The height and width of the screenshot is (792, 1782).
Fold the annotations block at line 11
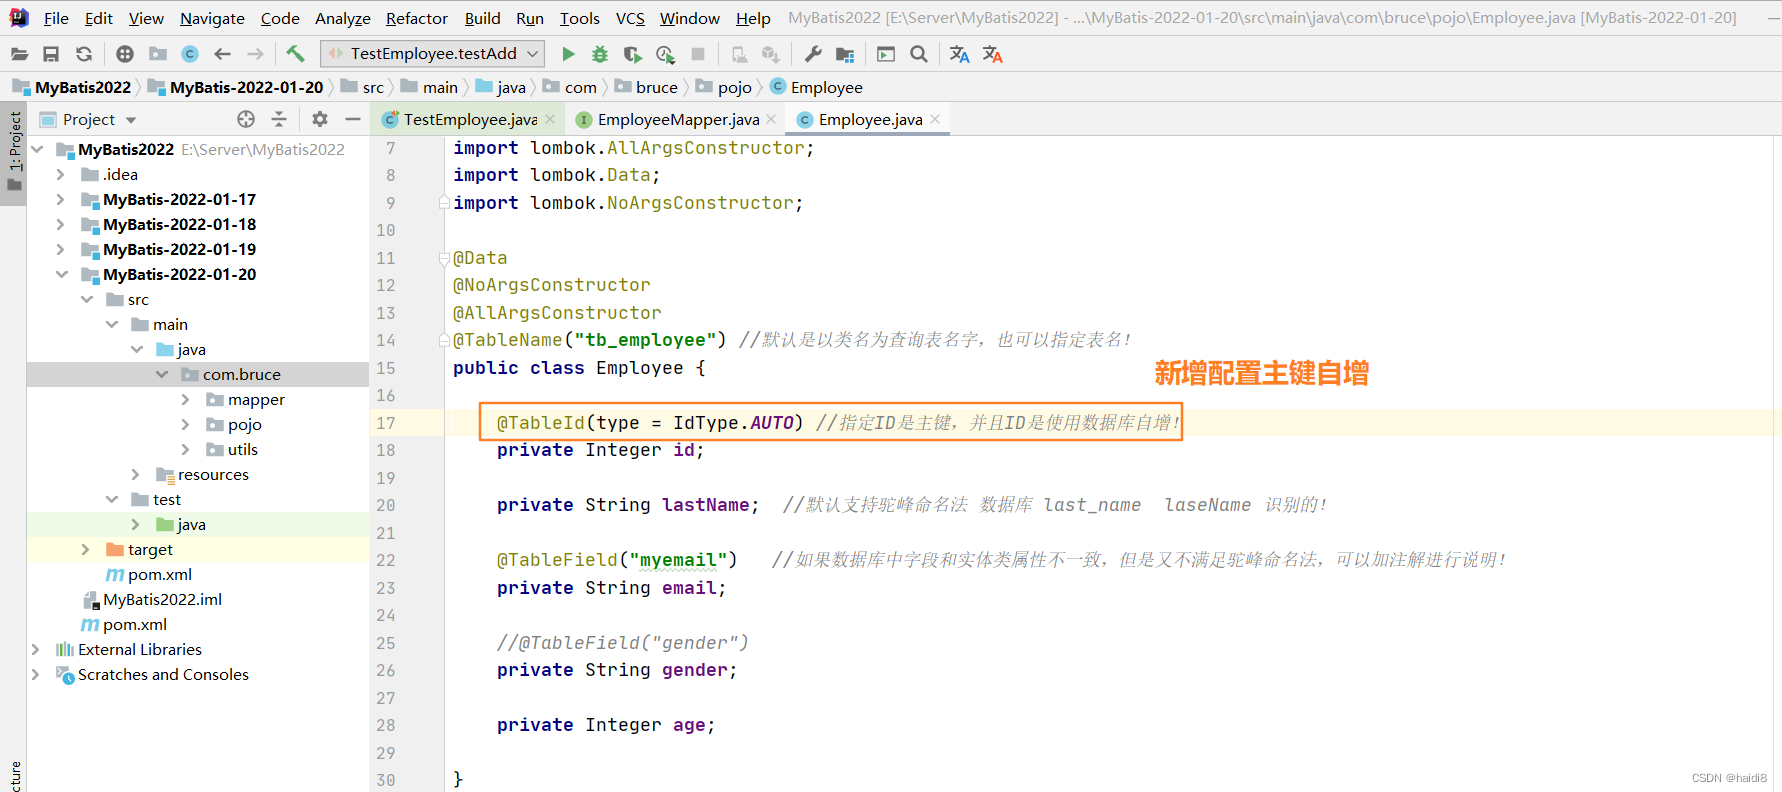click(444, 258)
